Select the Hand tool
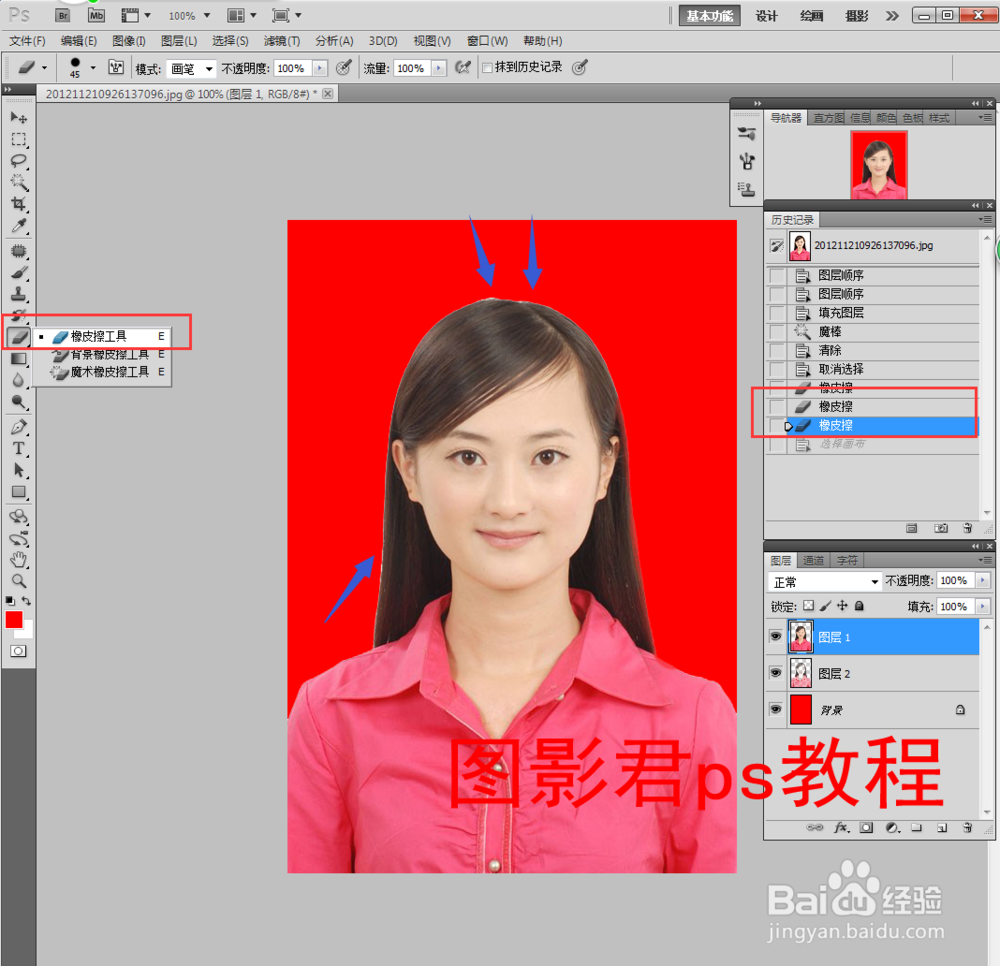The width and height of the screenshot is (1000, 966). (18, 559)
